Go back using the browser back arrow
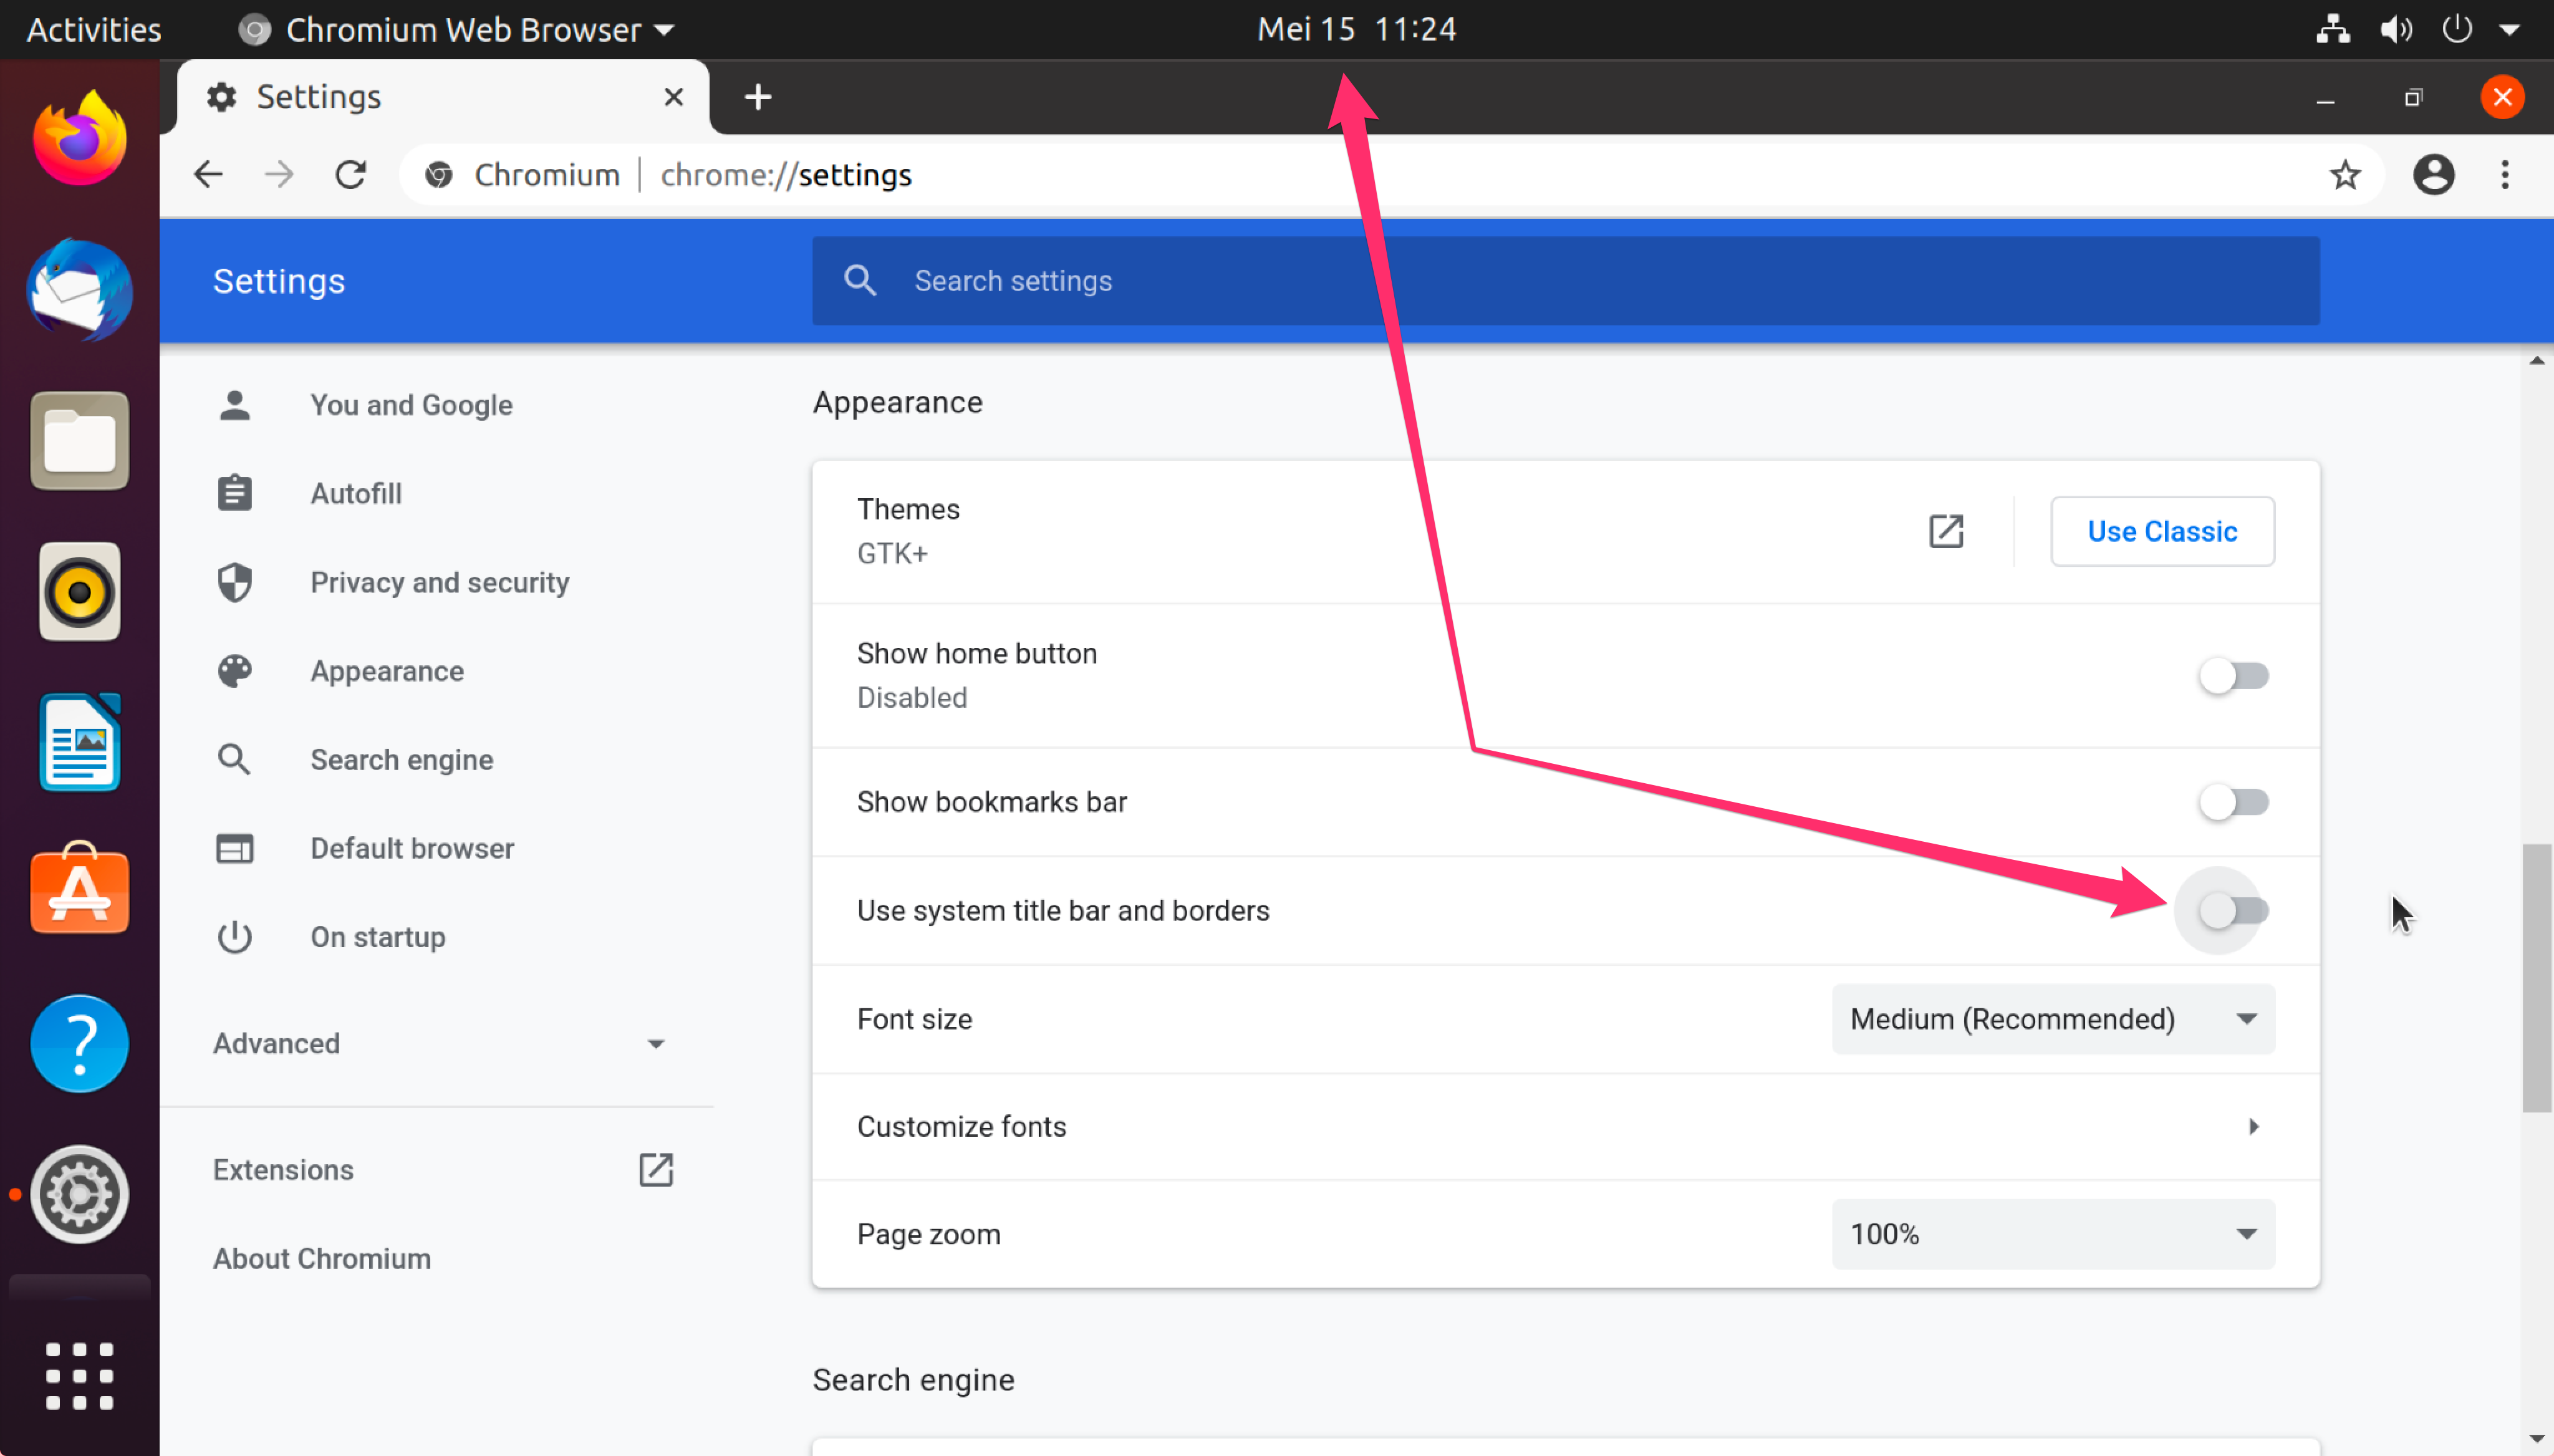Image resolution: width=2554 pixels, height=1456 pixels. coord(208,175)
